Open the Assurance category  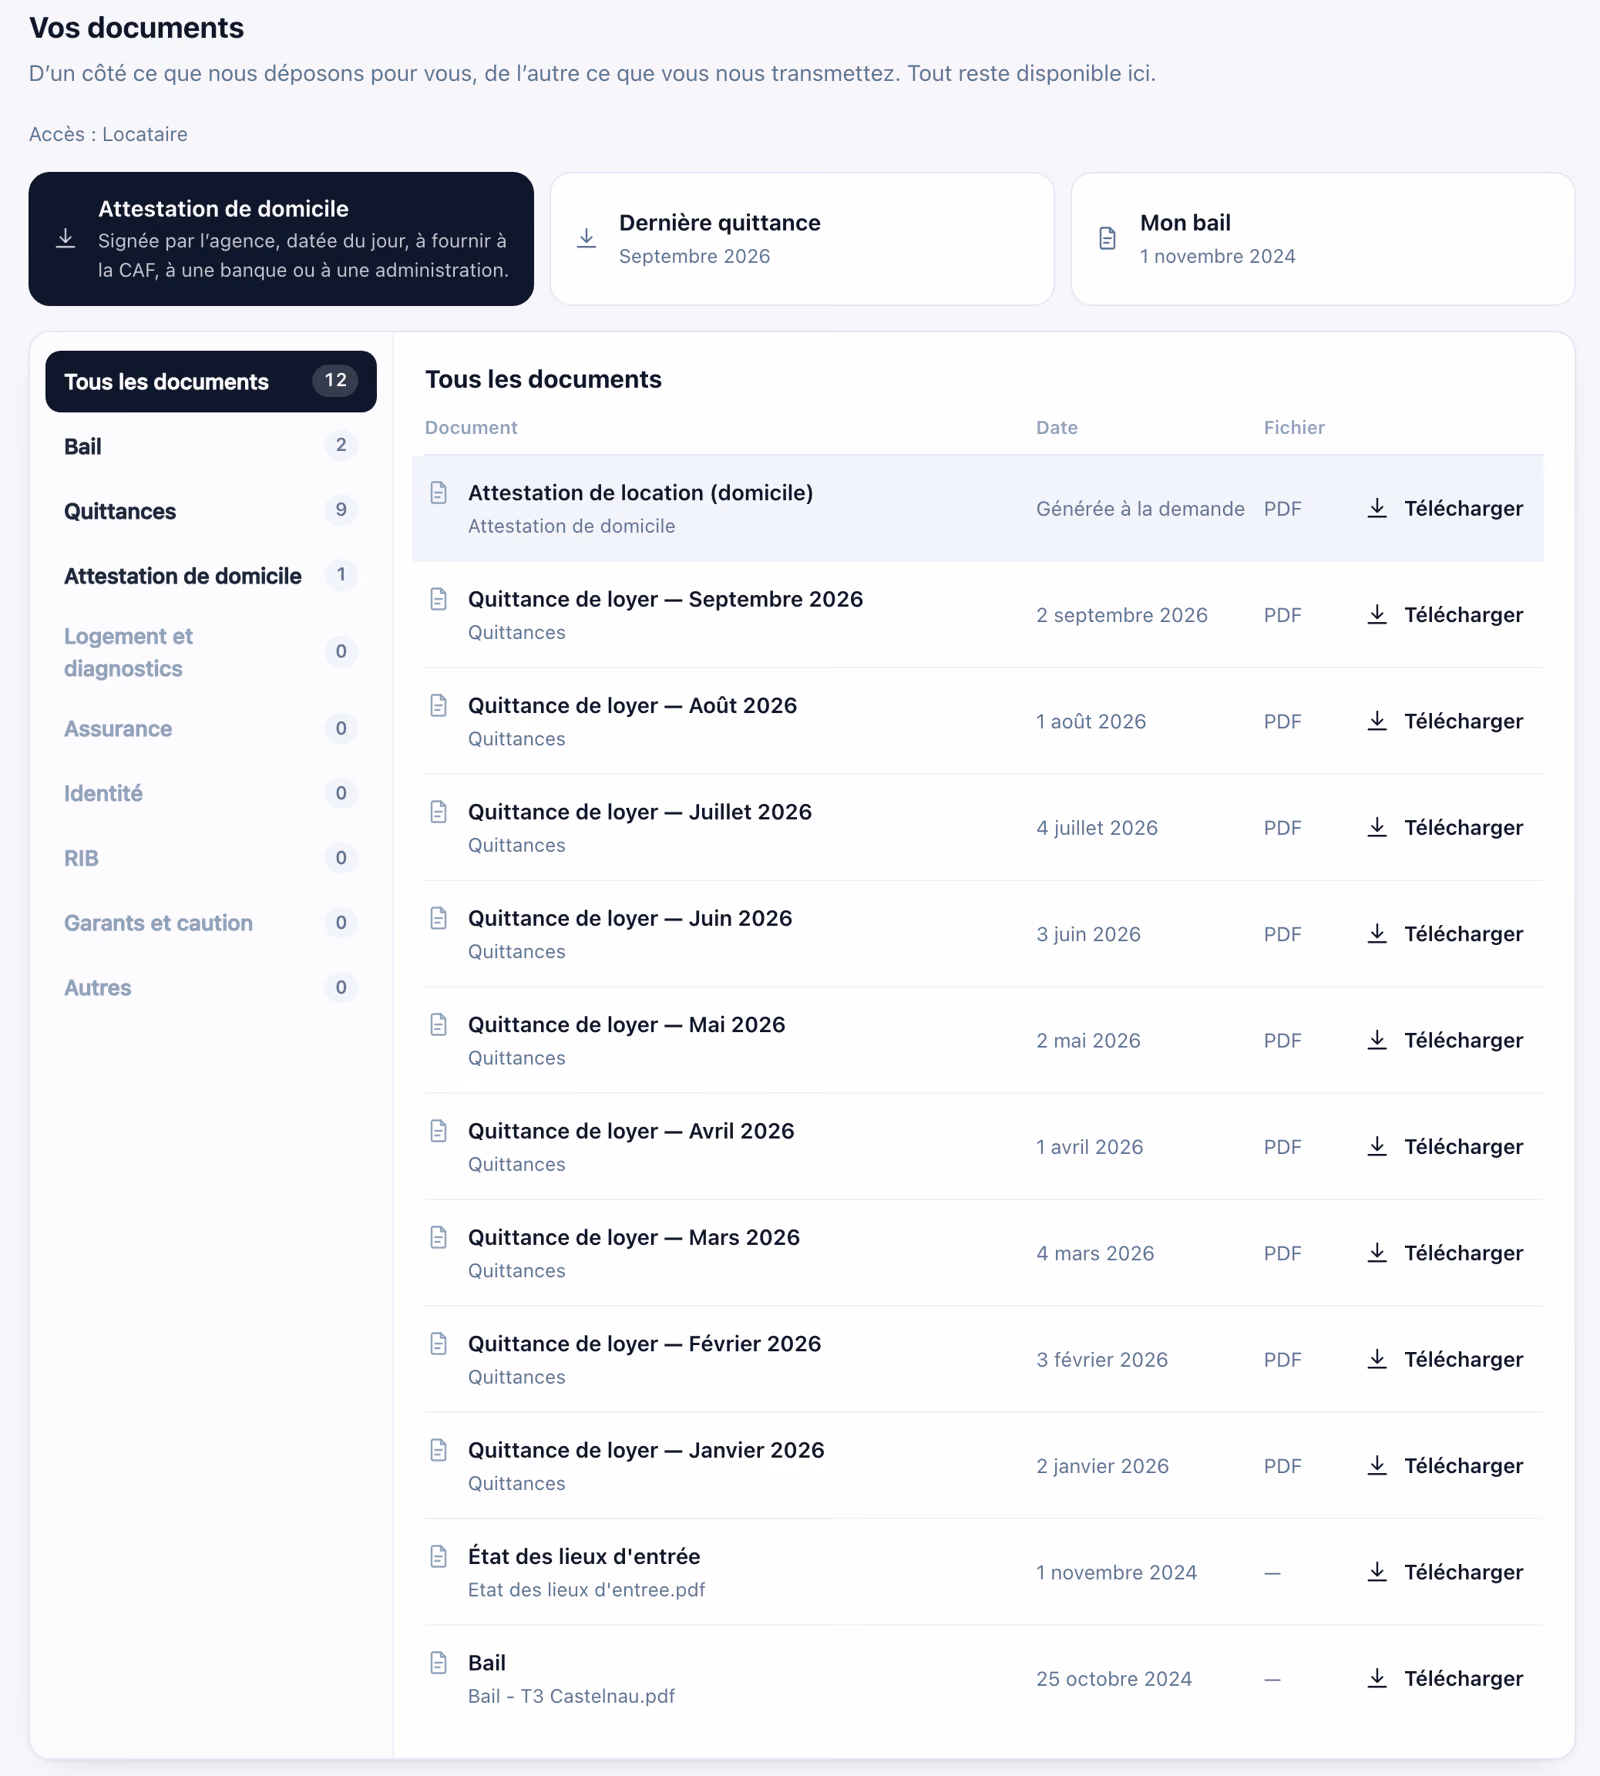(211, 729)
